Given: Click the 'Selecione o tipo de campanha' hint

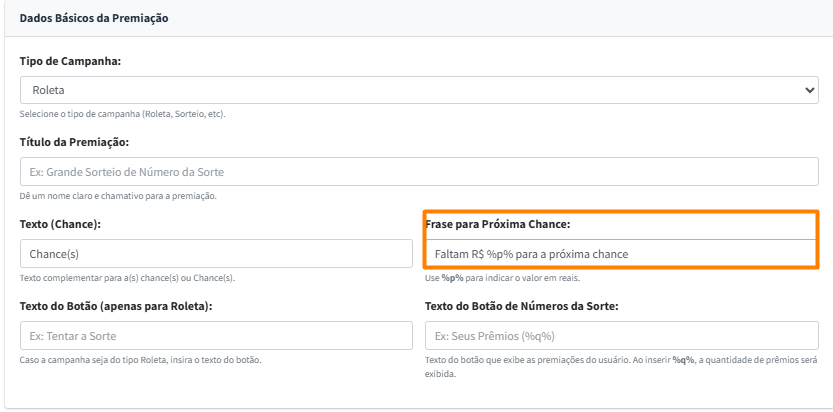Looking at the screenshot, I should tap(122, 114).
